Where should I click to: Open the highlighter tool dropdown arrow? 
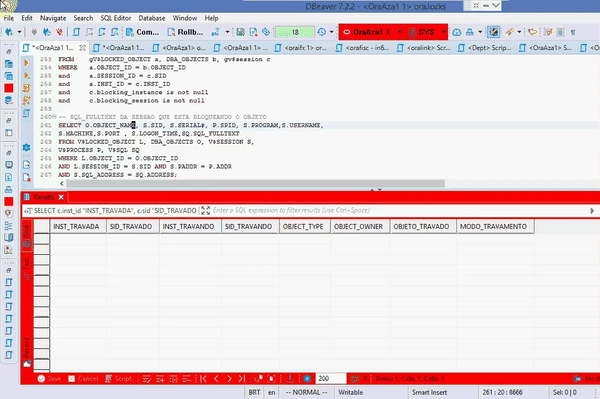click(519, 32)
